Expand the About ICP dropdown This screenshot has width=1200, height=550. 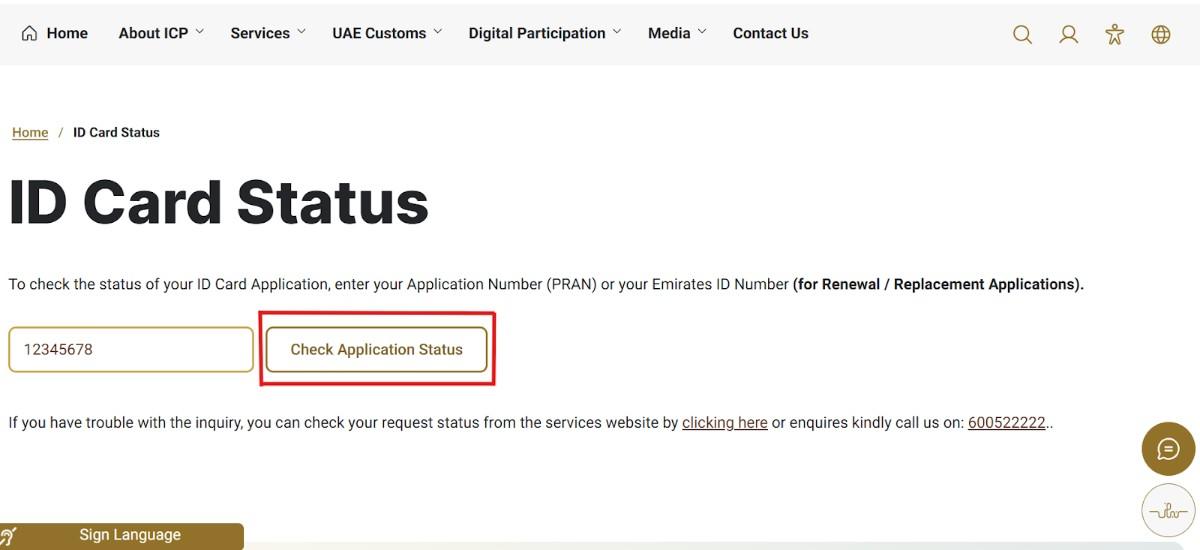pyautogui.click(x=160, y=33)
